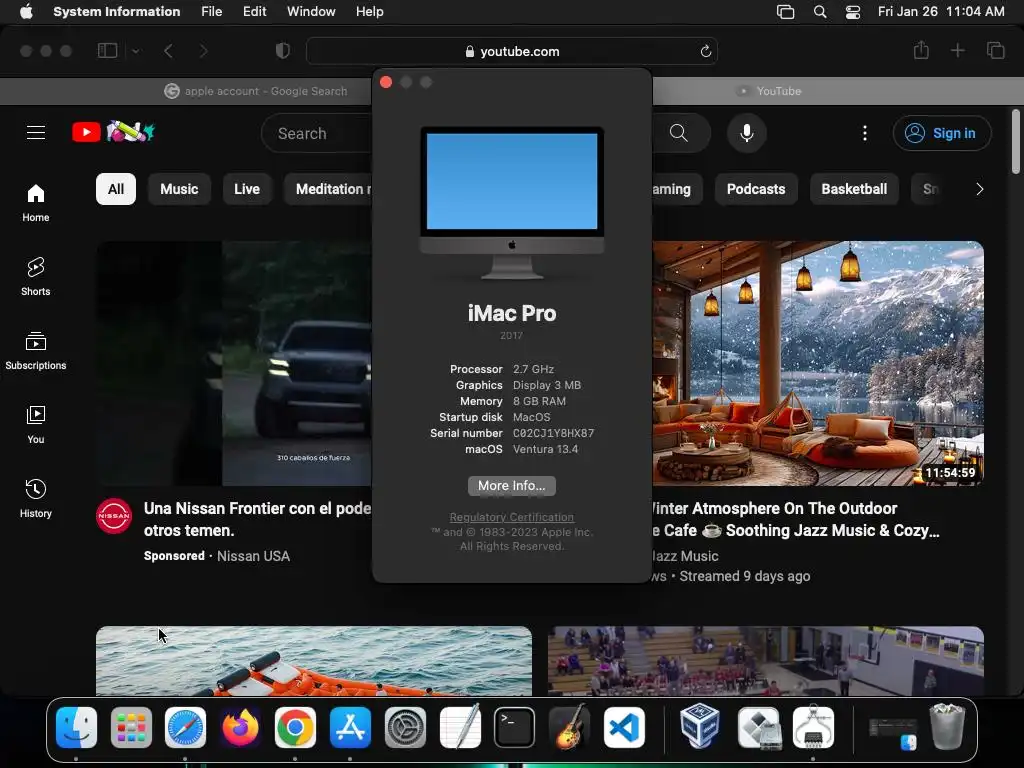
Task: Open basketball gym video thumbnail
Action: (x=765, y=661)
